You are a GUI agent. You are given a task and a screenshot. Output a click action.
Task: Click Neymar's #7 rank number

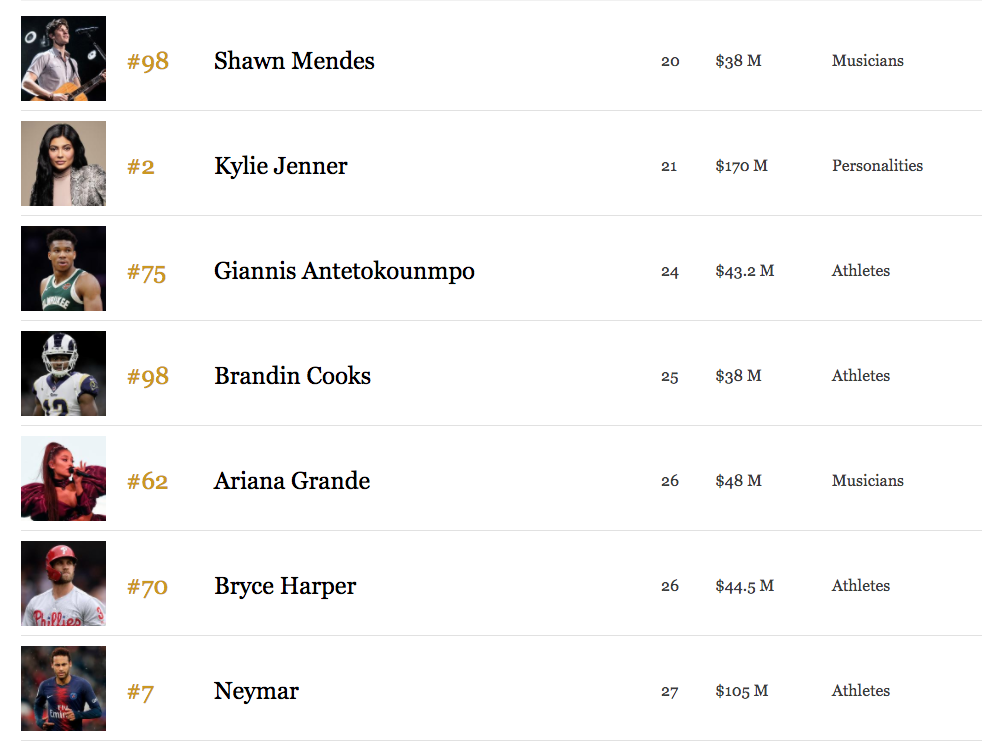pos(141,692)
